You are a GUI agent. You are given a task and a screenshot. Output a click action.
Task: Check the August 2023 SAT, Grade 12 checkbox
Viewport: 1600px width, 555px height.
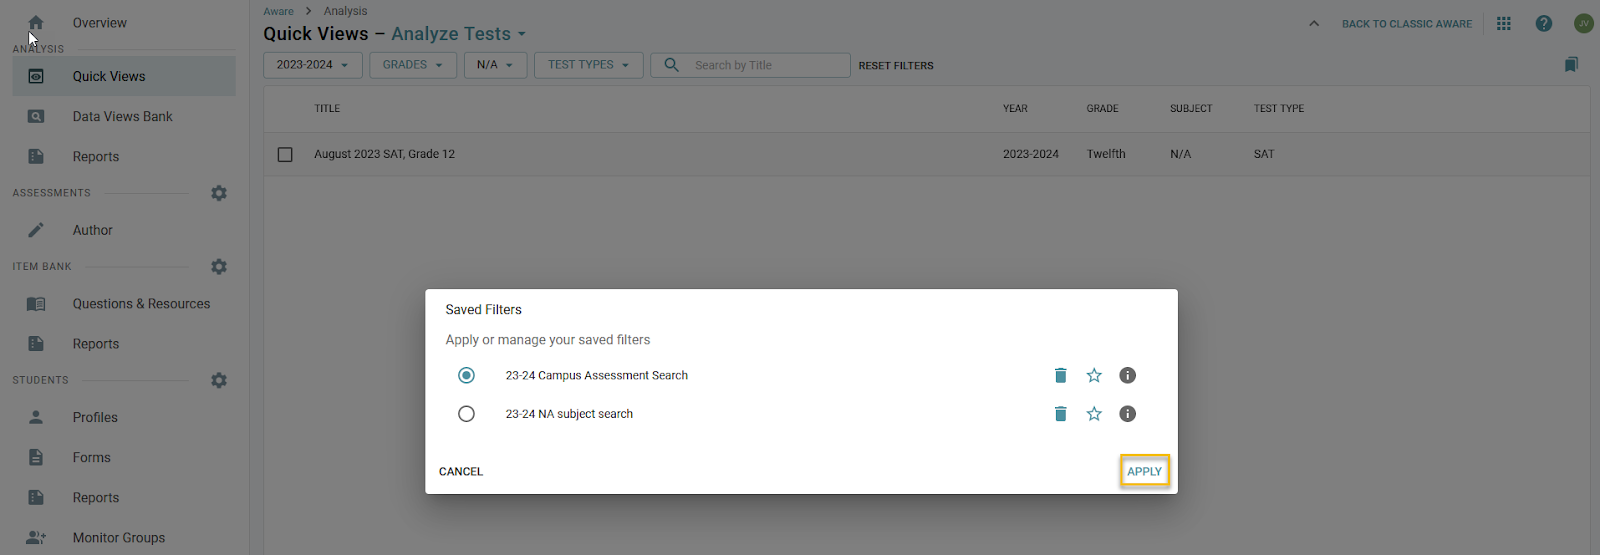point(285,155)
